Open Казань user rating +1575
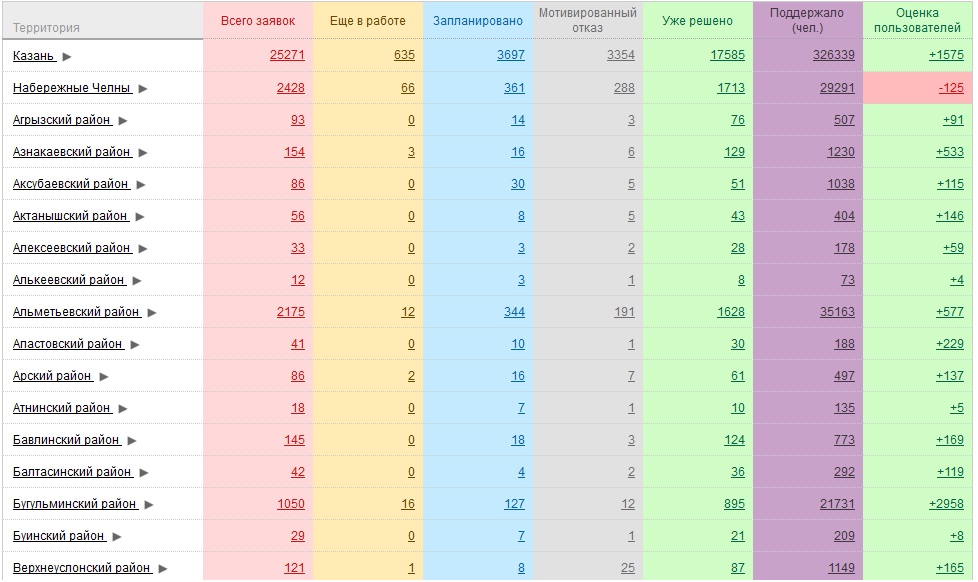 pos(946,55)
